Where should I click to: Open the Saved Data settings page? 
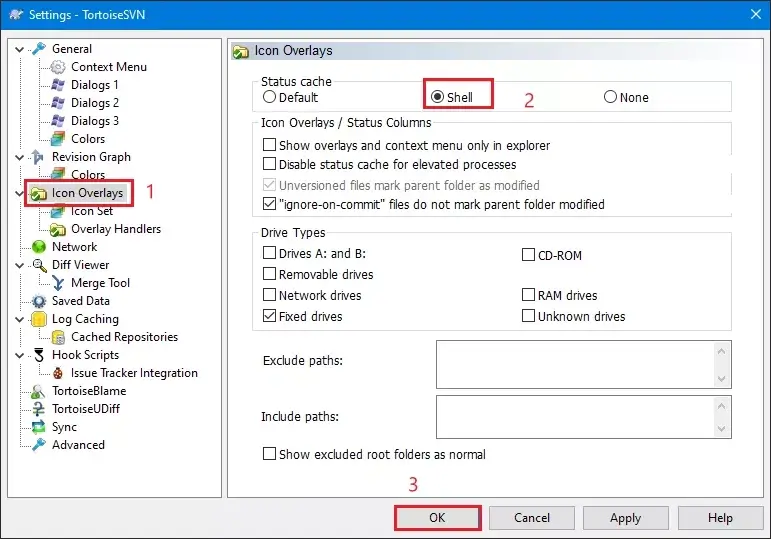tap(81, 301)
